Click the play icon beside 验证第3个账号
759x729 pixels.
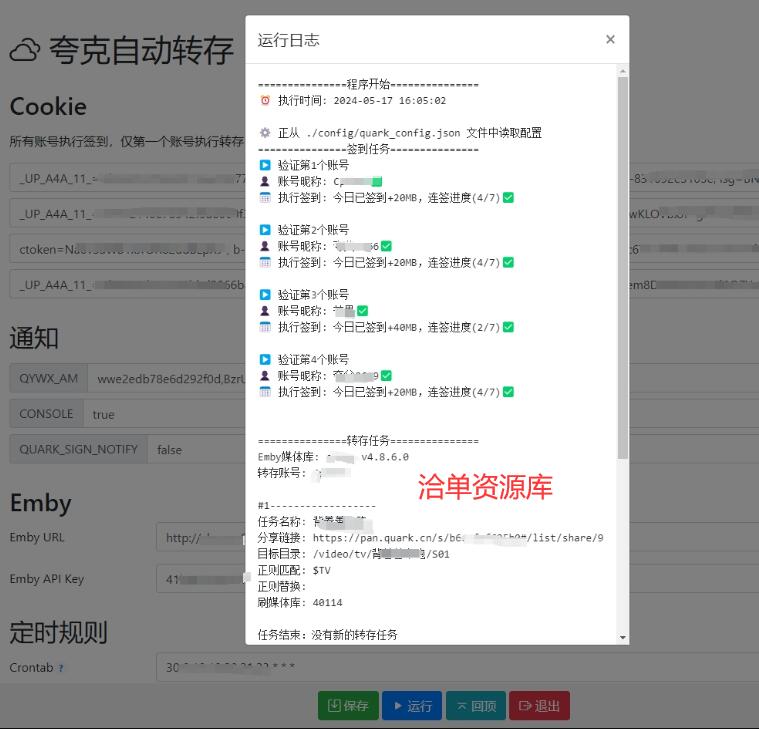click(x=265, y=294)
